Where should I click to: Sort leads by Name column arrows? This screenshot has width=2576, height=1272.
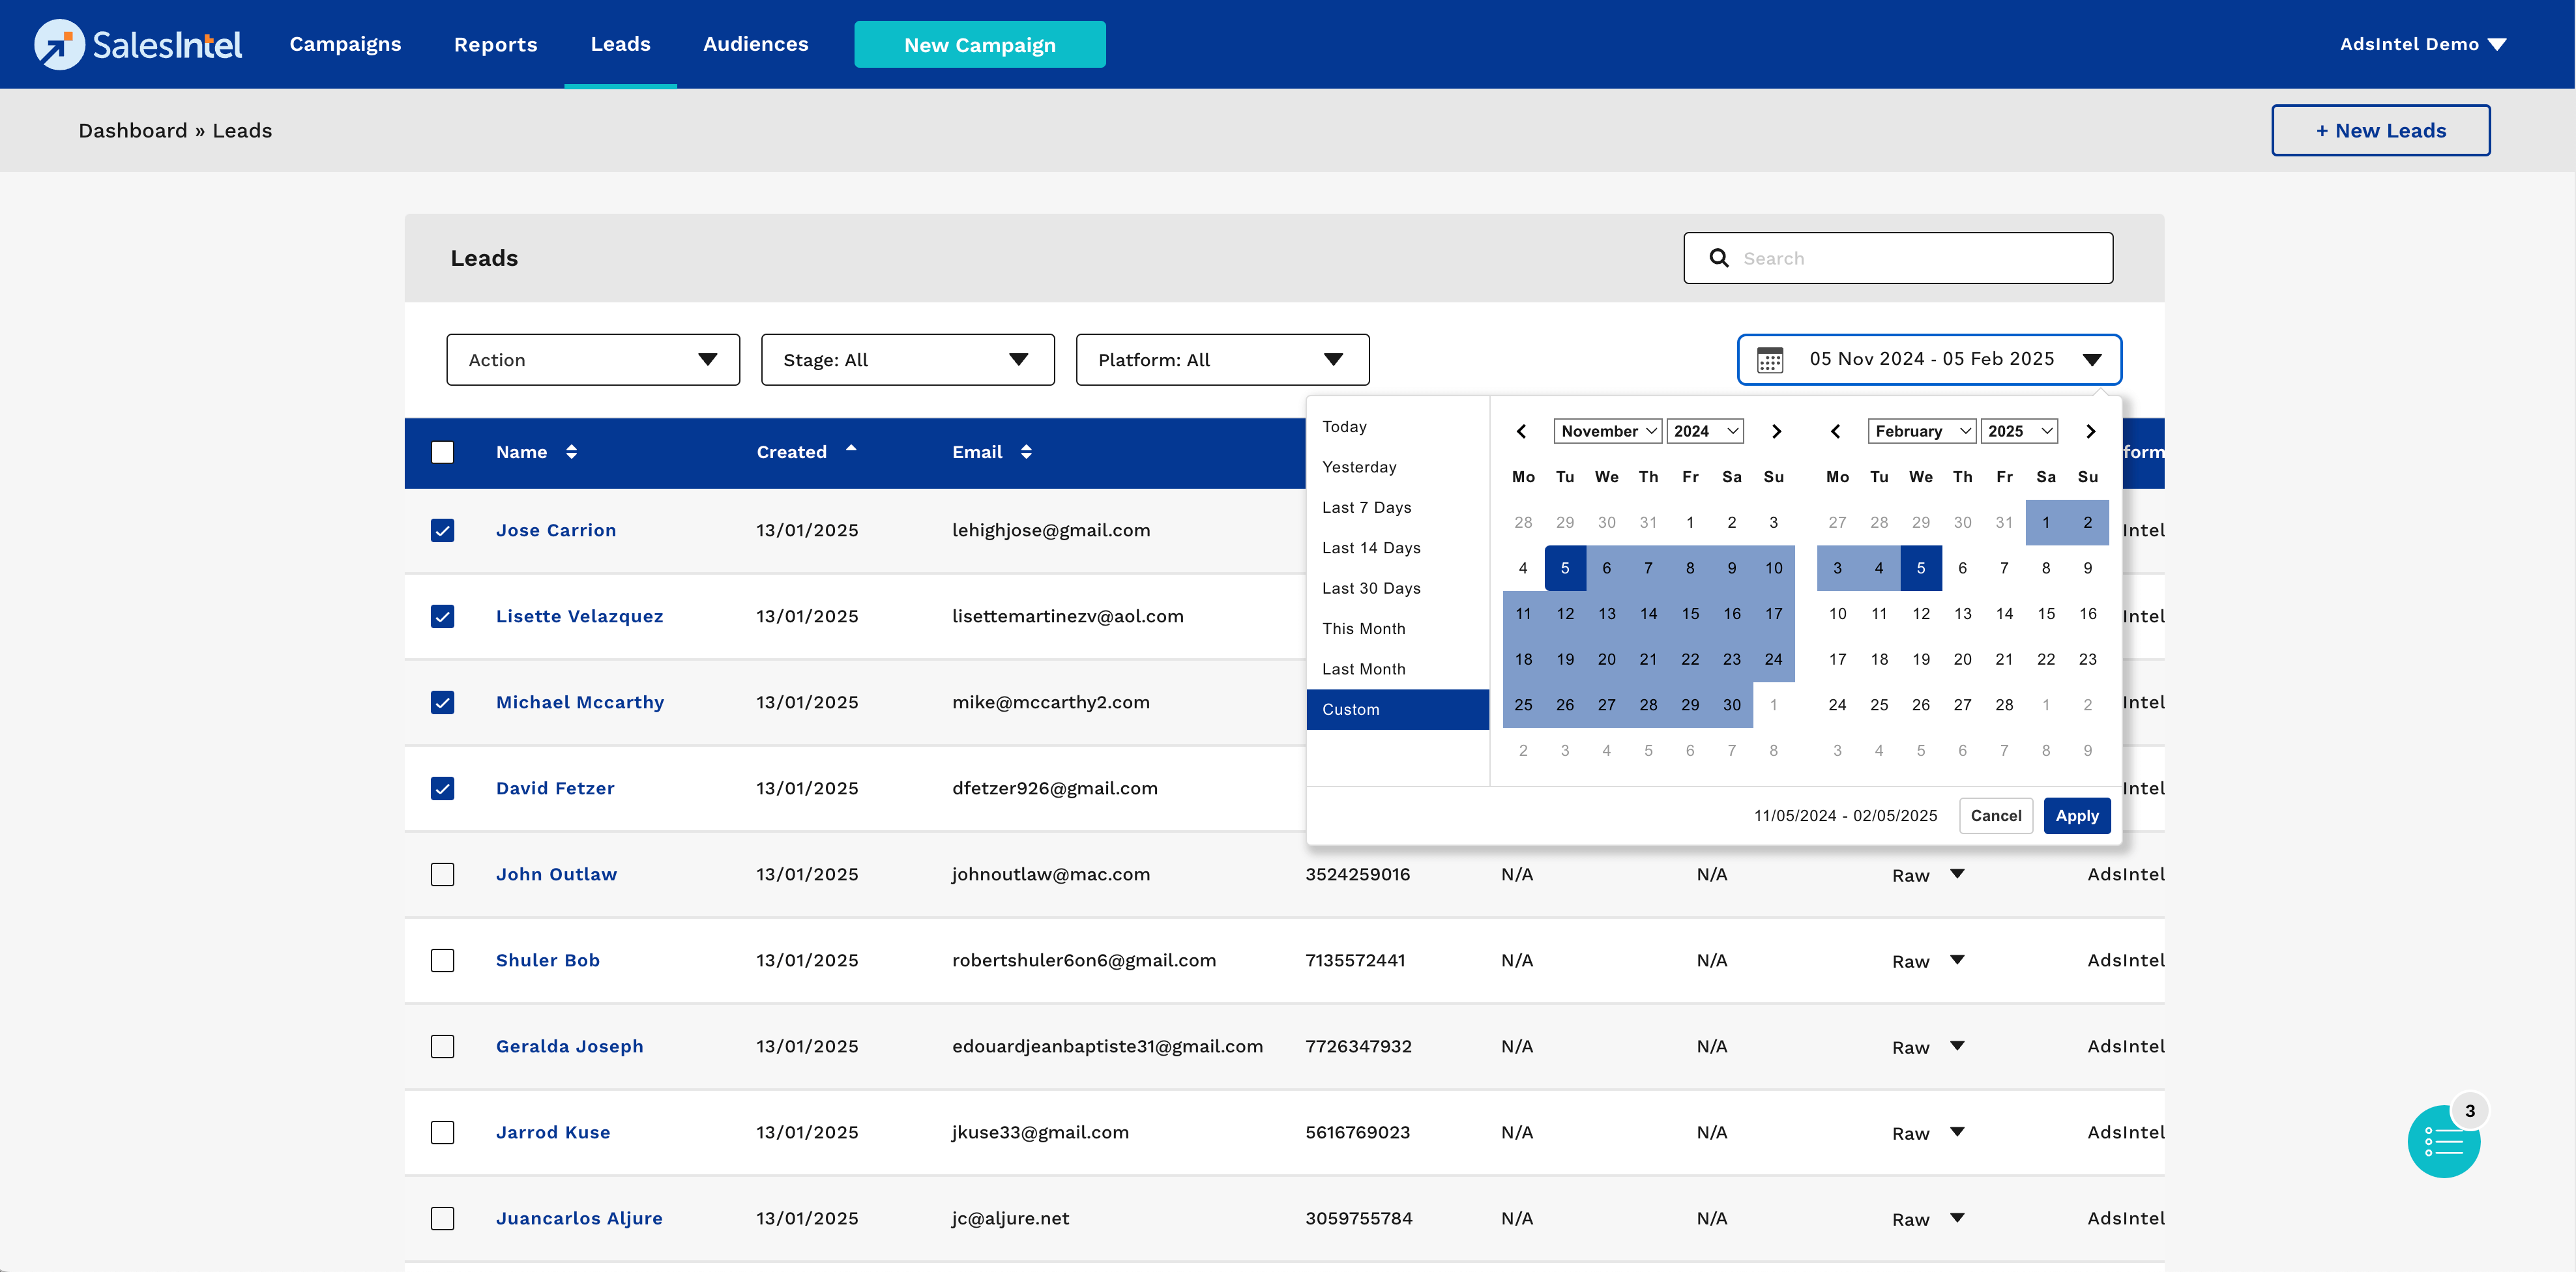(x=571, y=452)
